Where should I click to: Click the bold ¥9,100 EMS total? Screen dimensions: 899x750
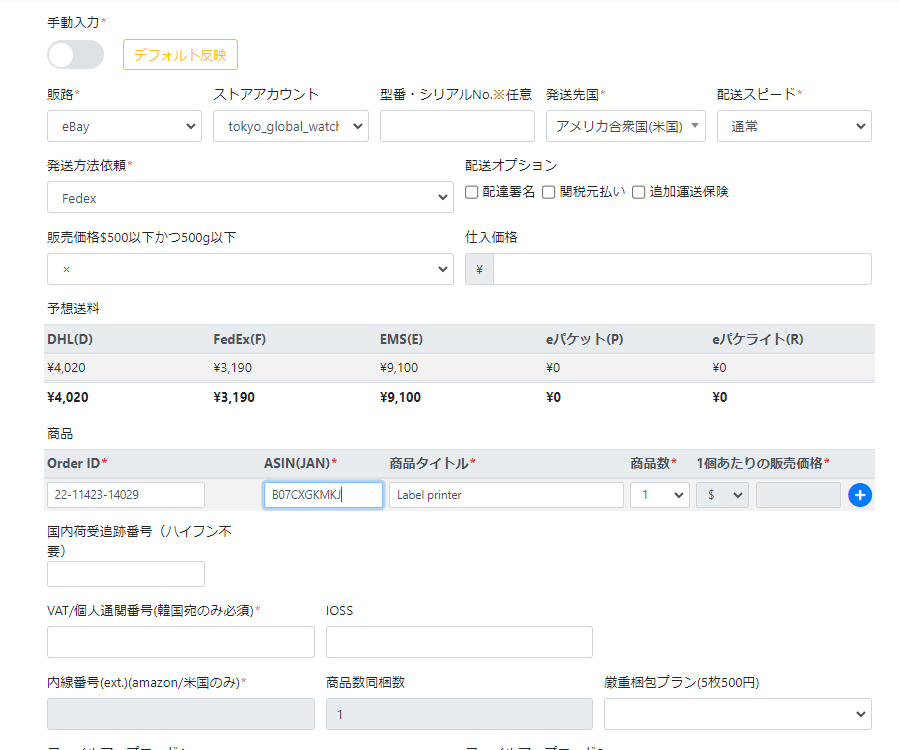coord(400,397)
